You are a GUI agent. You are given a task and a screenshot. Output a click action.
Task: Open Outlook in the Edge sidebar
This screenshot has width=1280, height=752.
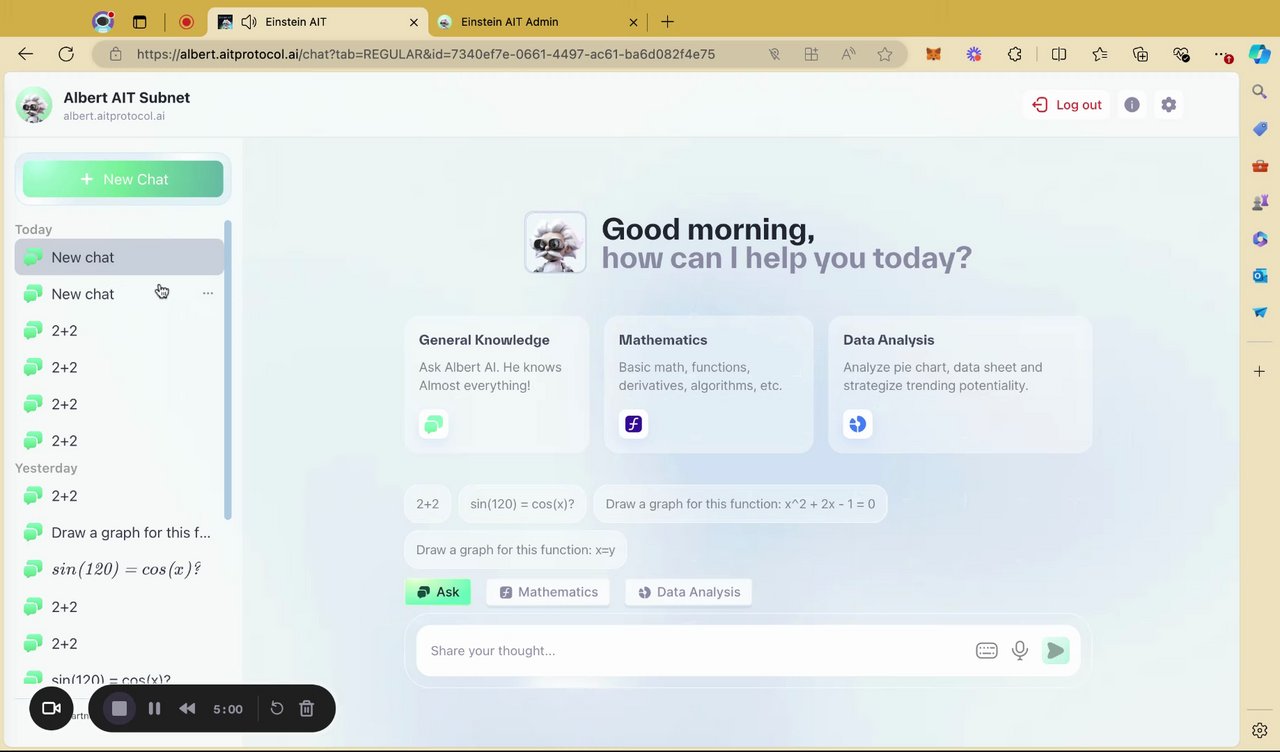point(1260,275)
